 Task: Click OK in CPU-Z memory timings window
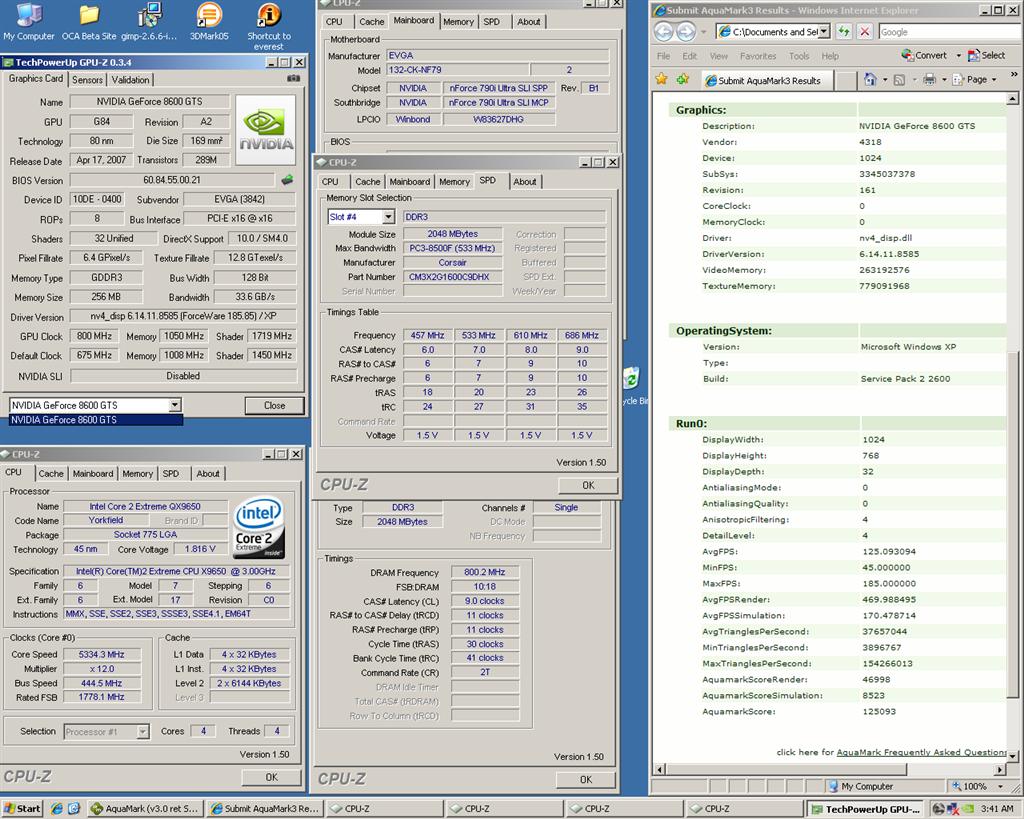click(586, 779)
